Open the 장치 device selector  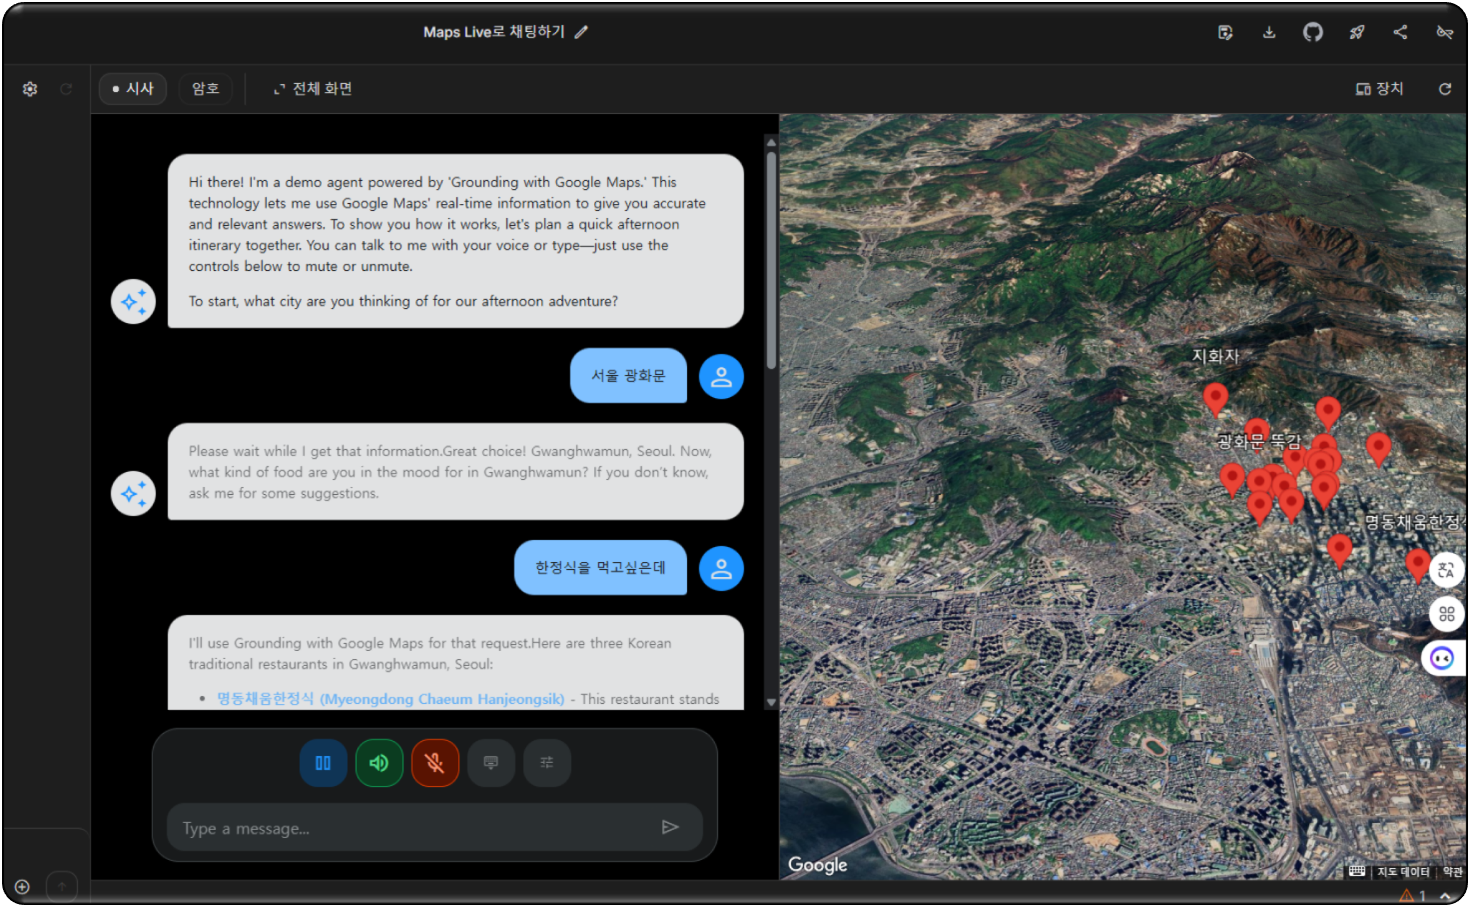1379,89
